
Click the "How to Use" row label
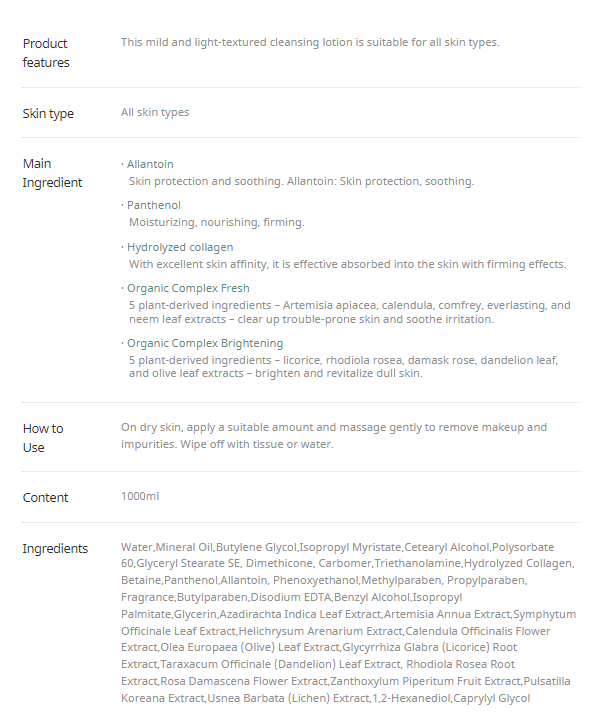click(x=43, y=438)
